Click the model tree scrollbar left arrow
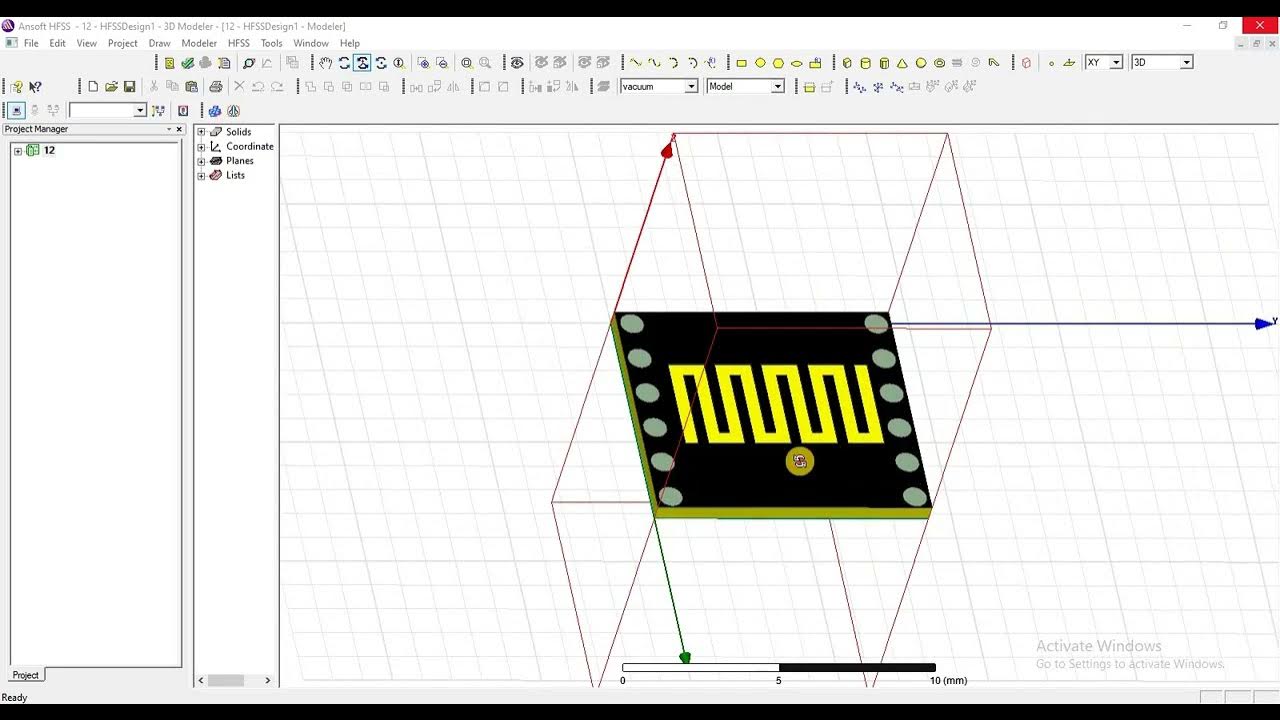This screenshot has height=720, width=1280. (201, 680)
